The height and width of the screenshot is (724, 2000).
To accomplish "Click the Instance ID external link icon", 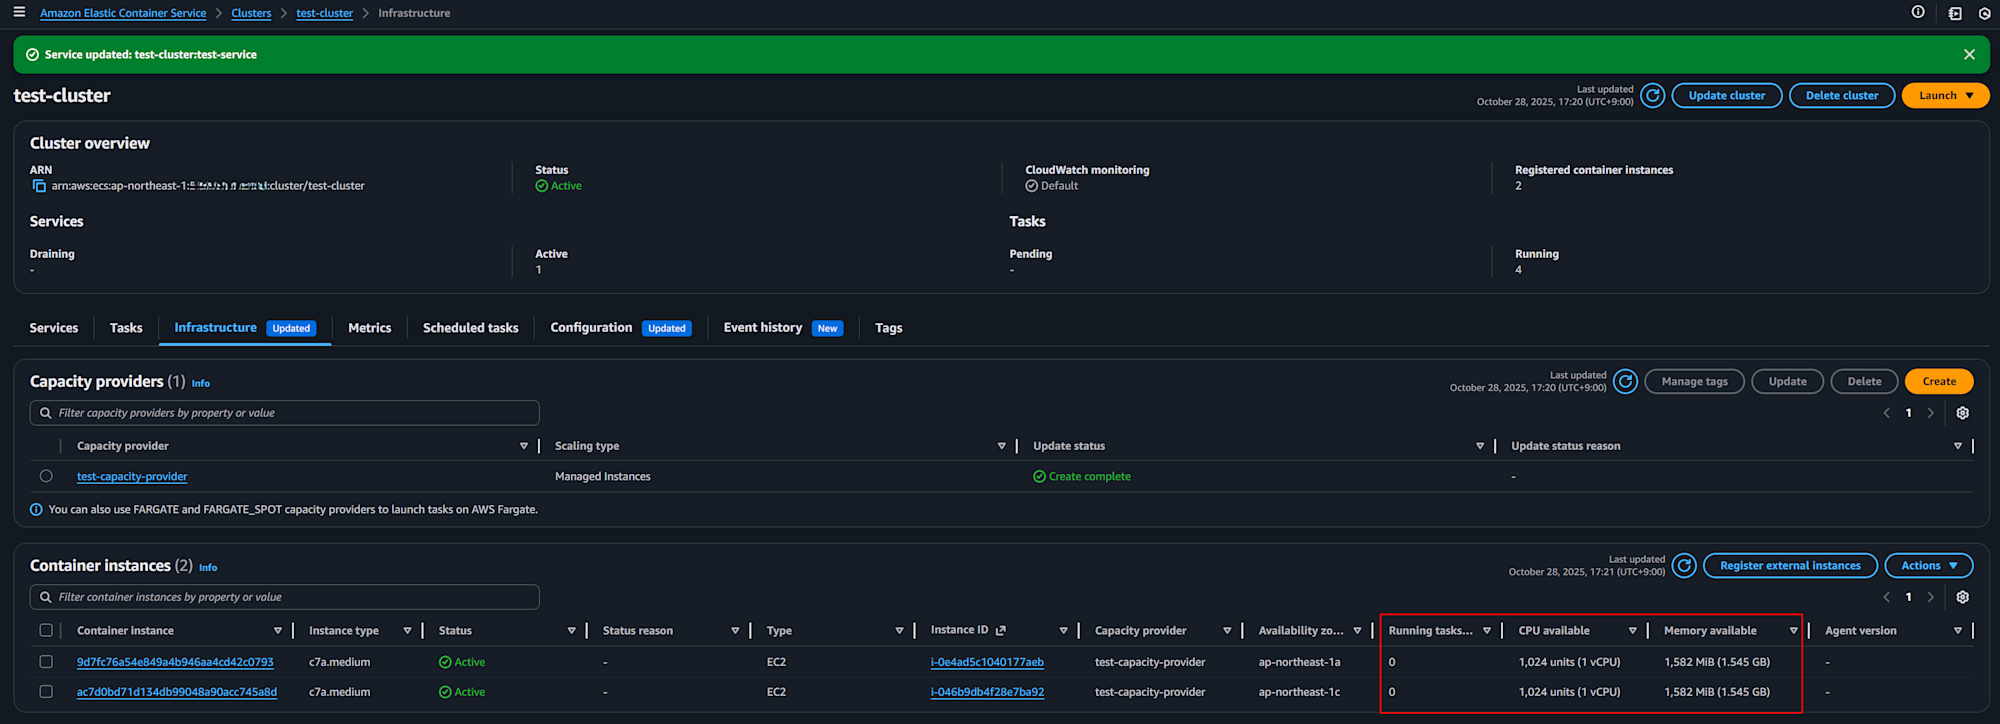I will coord(1001,630).
